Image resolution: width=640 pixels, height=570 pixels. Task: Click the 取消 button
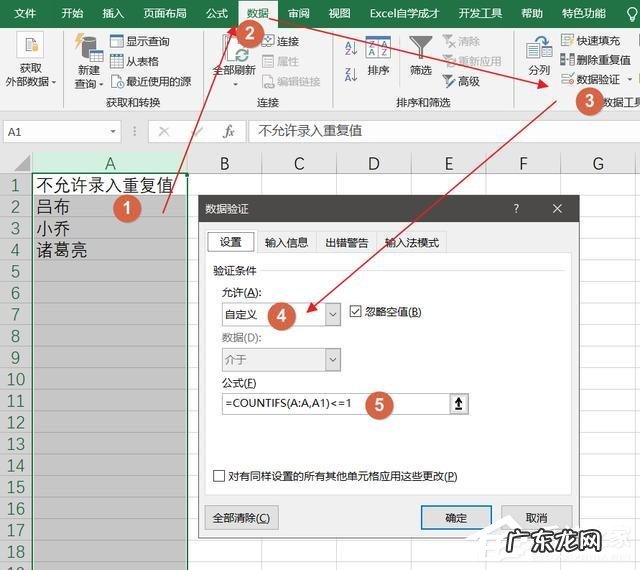[x=536, y=518]
